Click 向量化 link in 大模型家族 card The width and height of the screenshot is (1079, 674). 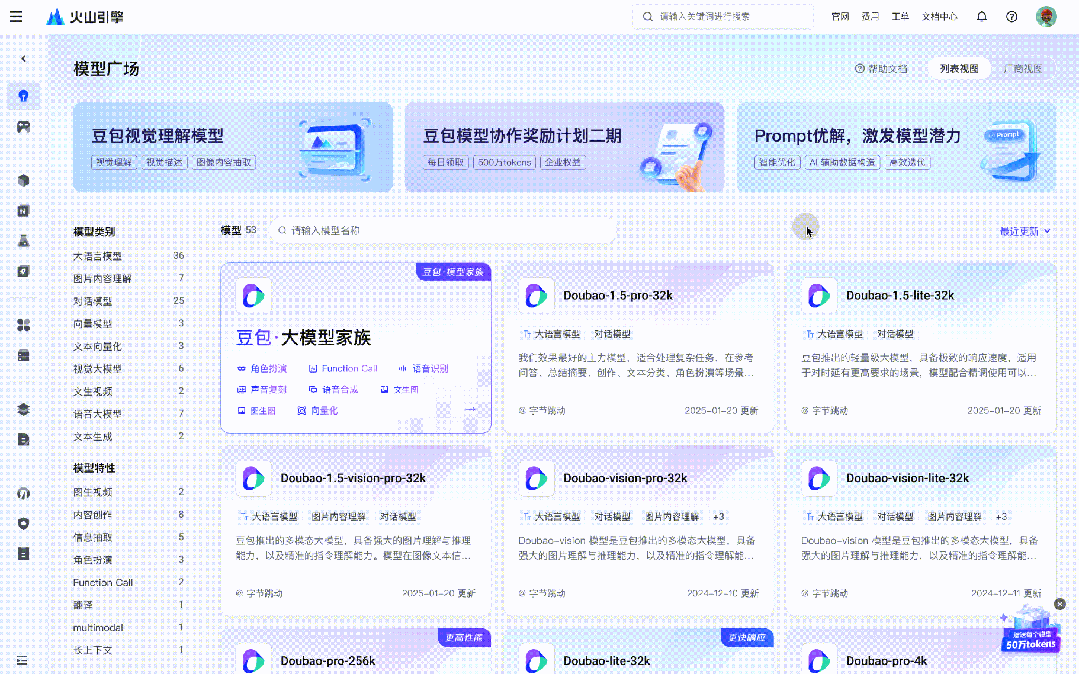click(318, 410)
